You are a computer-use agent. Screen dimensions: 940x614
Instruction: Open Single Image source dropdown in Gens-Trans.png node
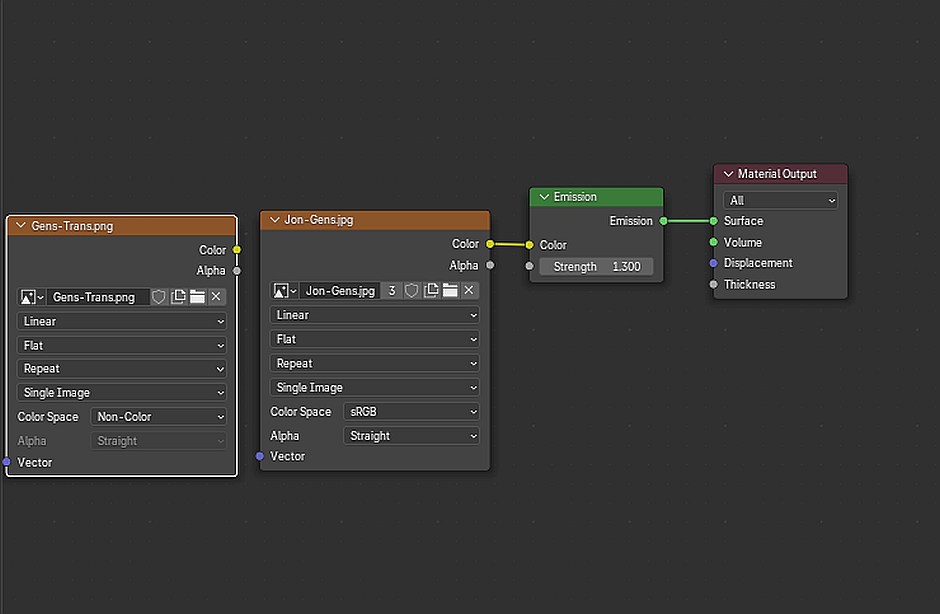122,393
